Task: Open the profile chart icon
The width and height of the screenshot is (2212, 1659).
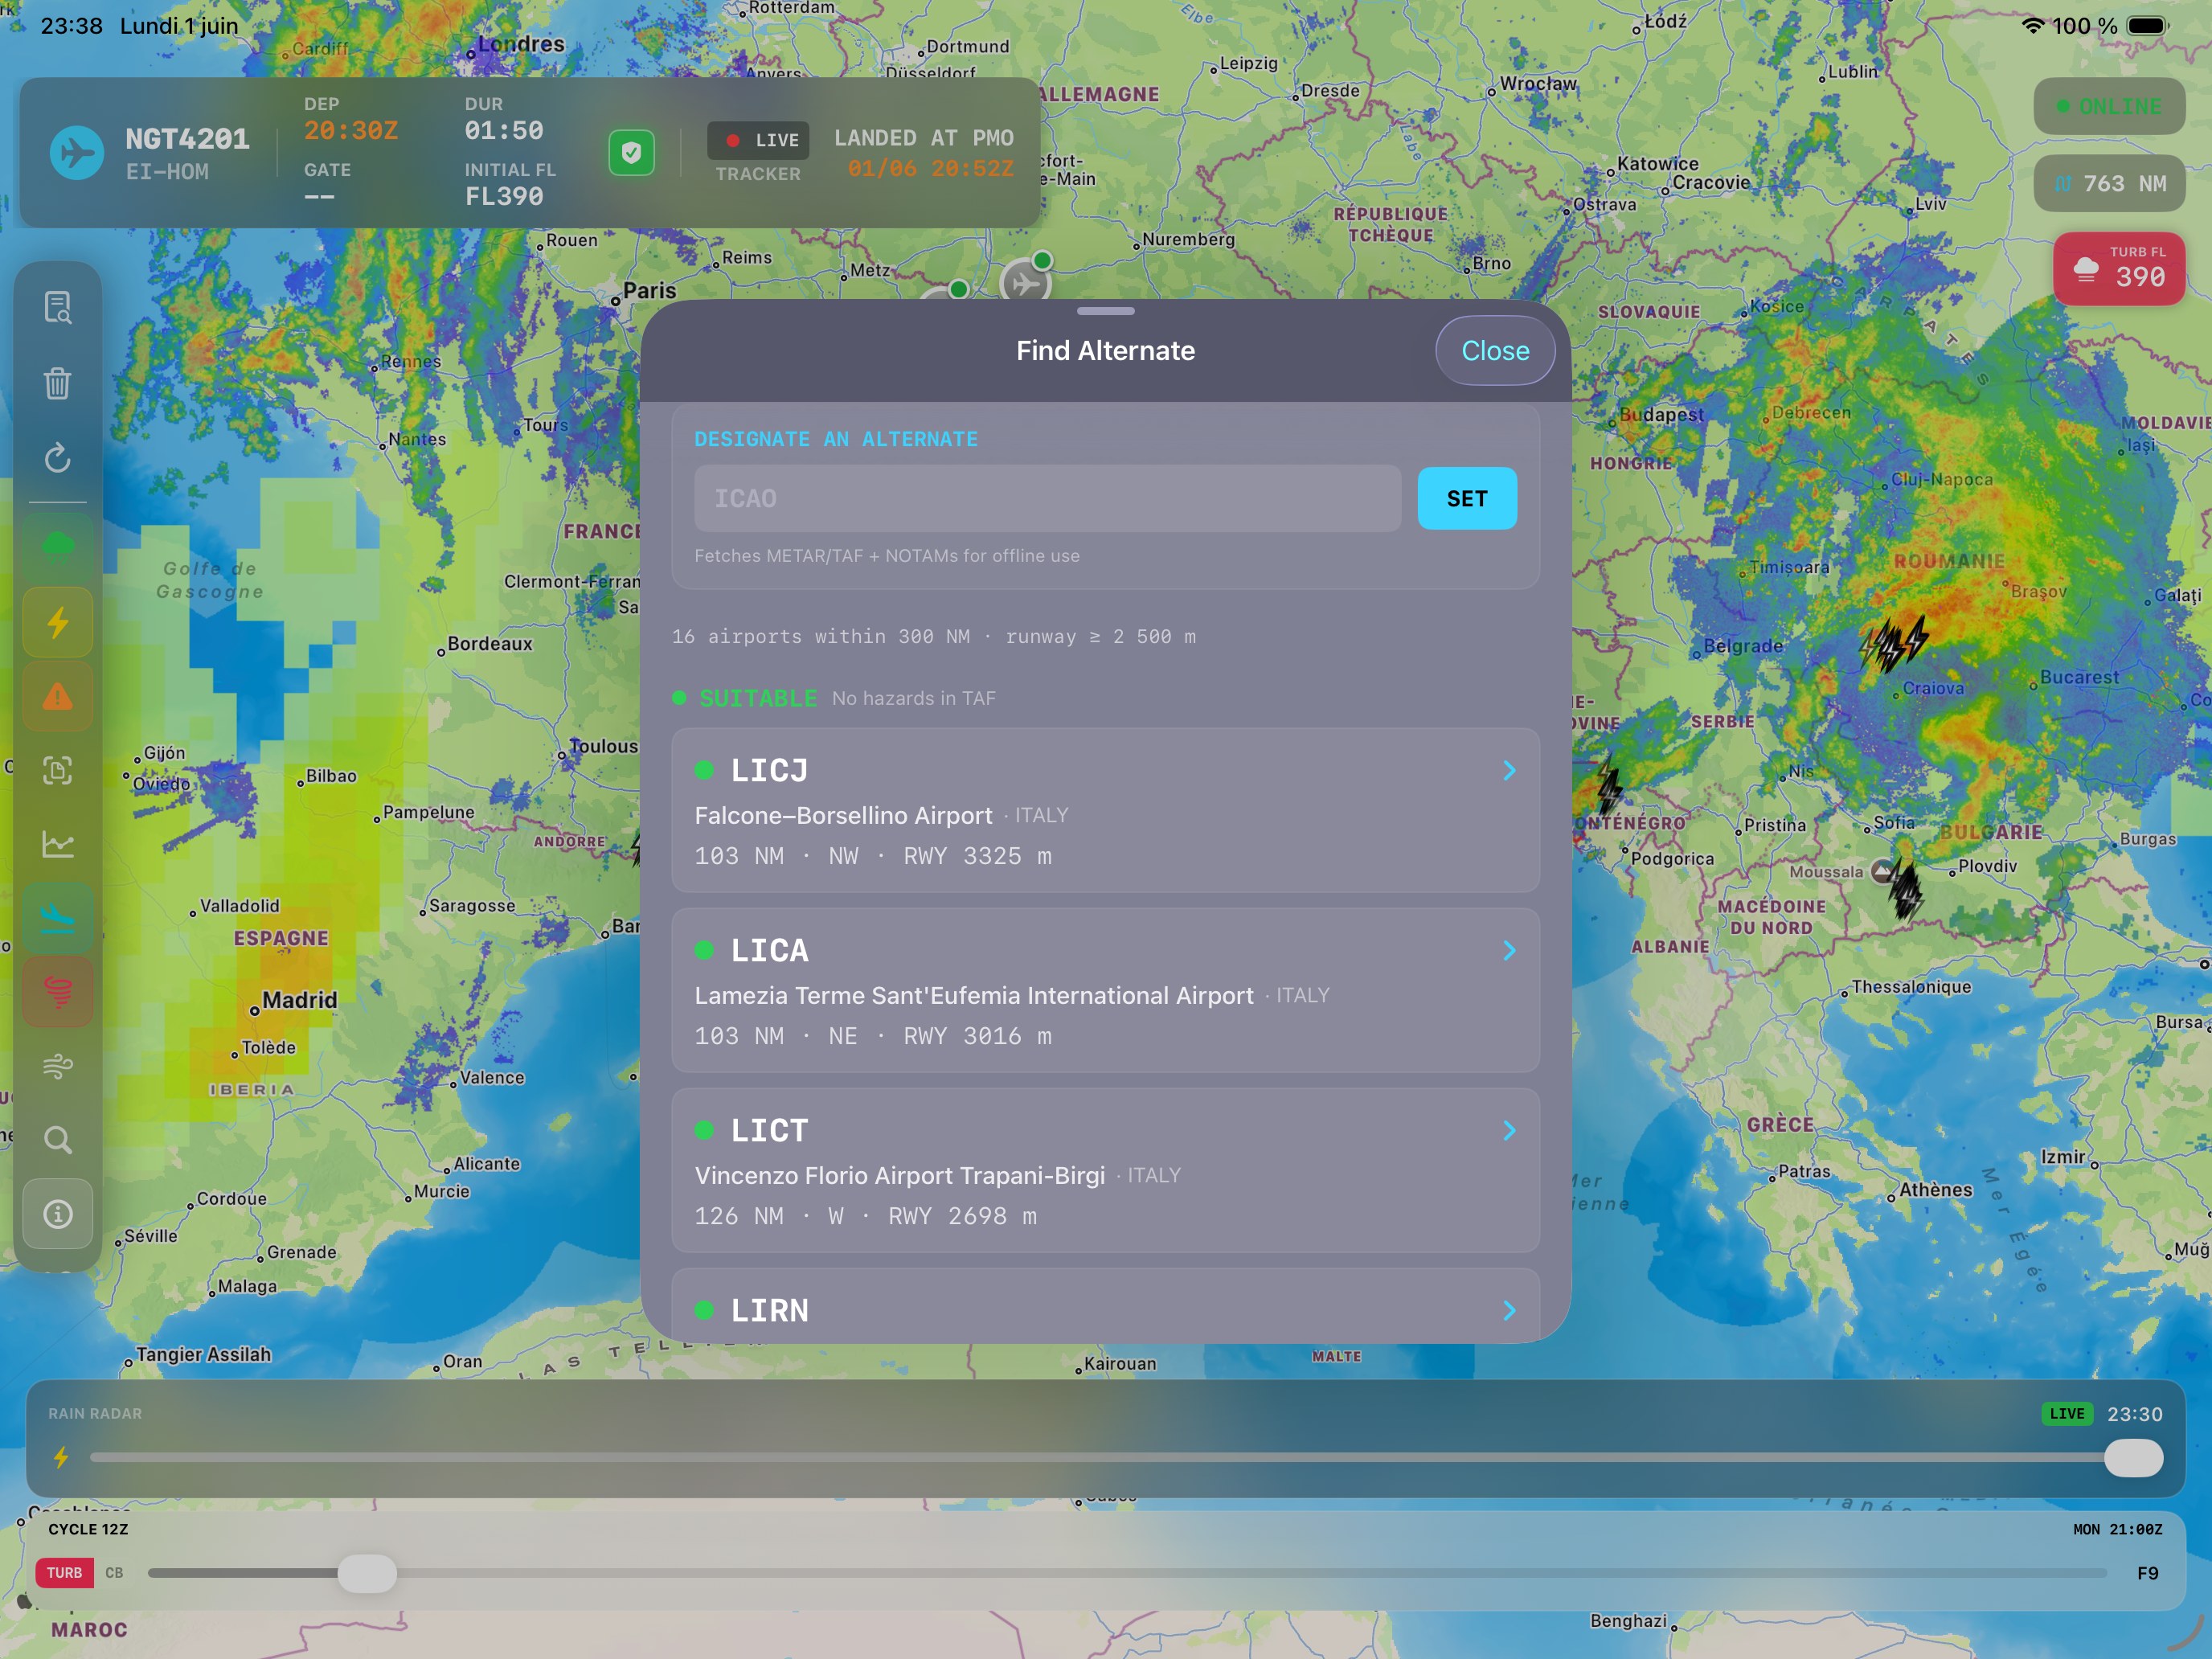Action: coord(58,845)
